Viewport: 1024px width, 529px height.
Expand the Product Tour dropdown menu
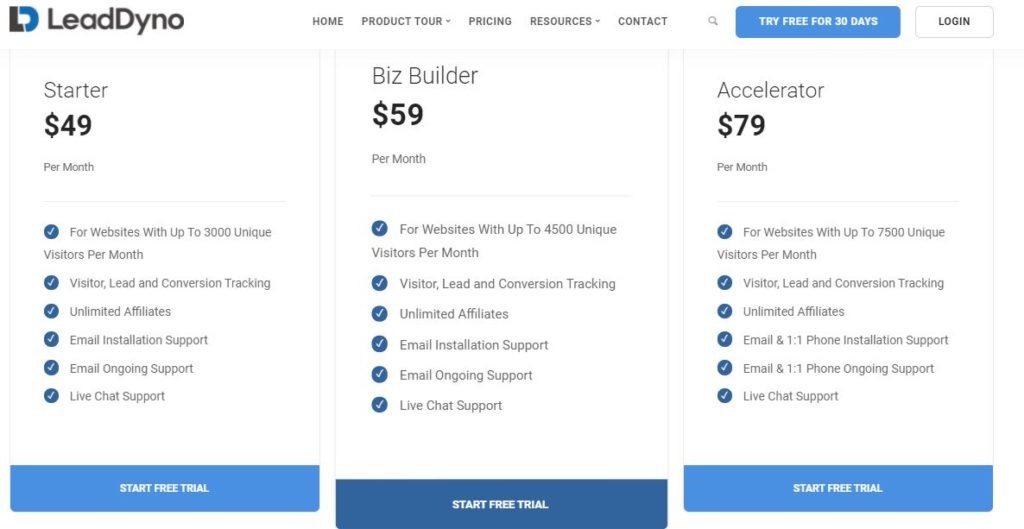tap(406, 22)
